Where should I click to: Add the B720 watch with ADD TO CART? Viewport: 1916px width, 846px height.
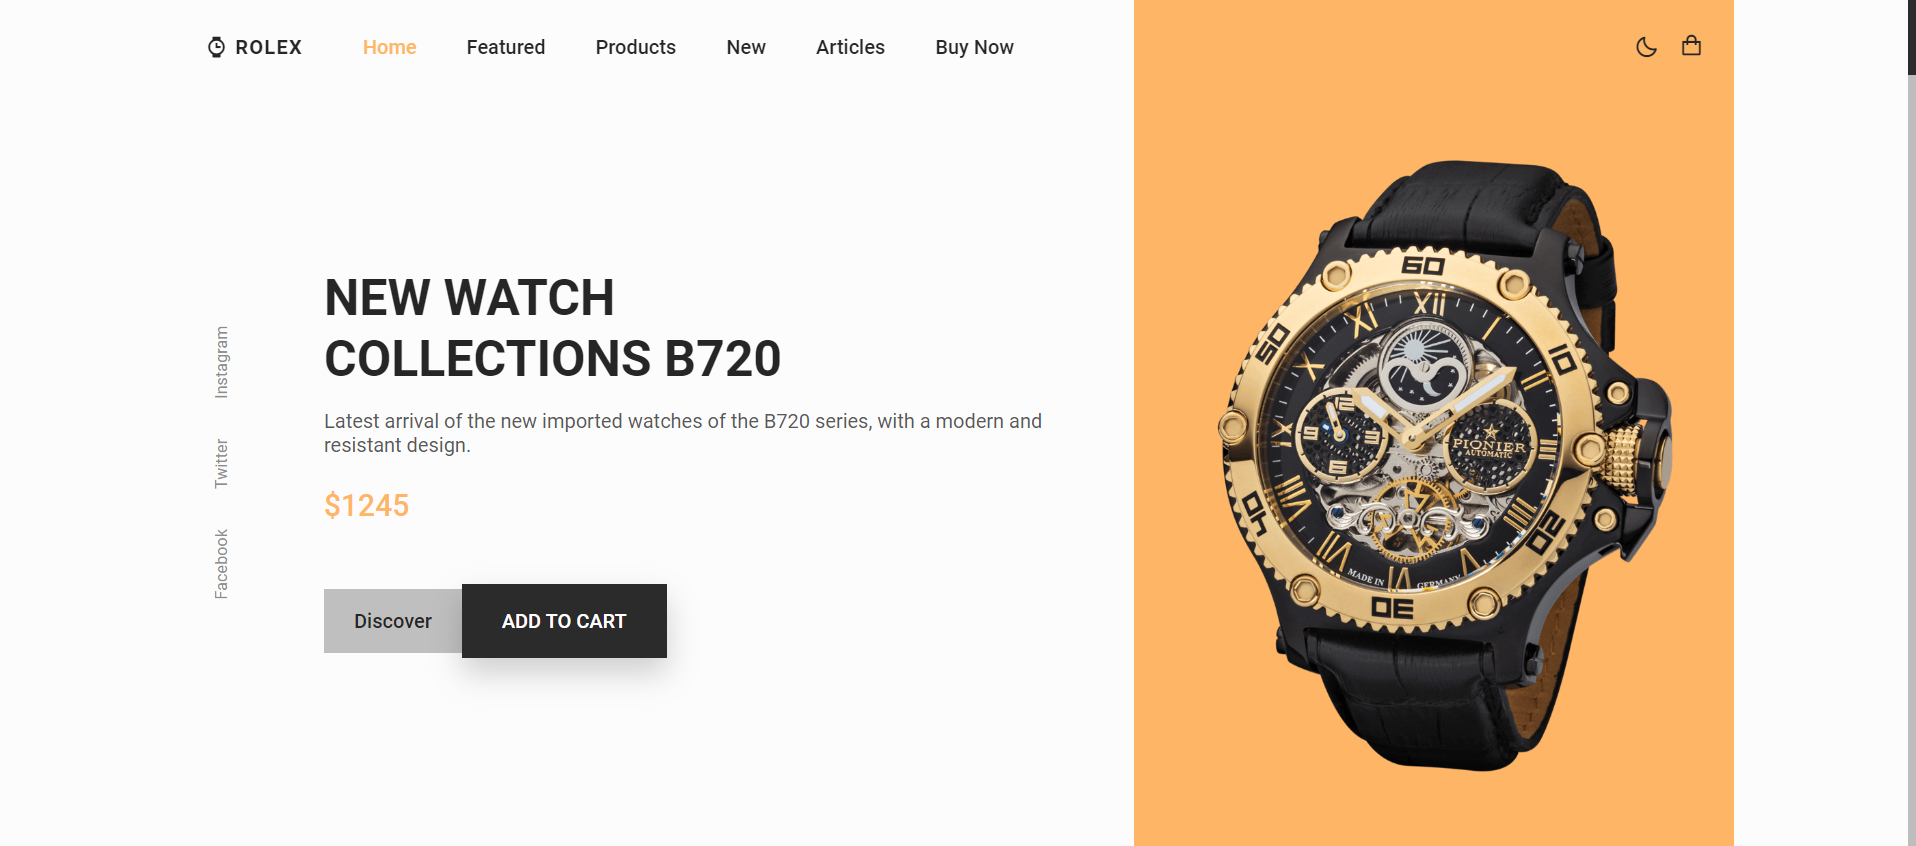point(564,621)
